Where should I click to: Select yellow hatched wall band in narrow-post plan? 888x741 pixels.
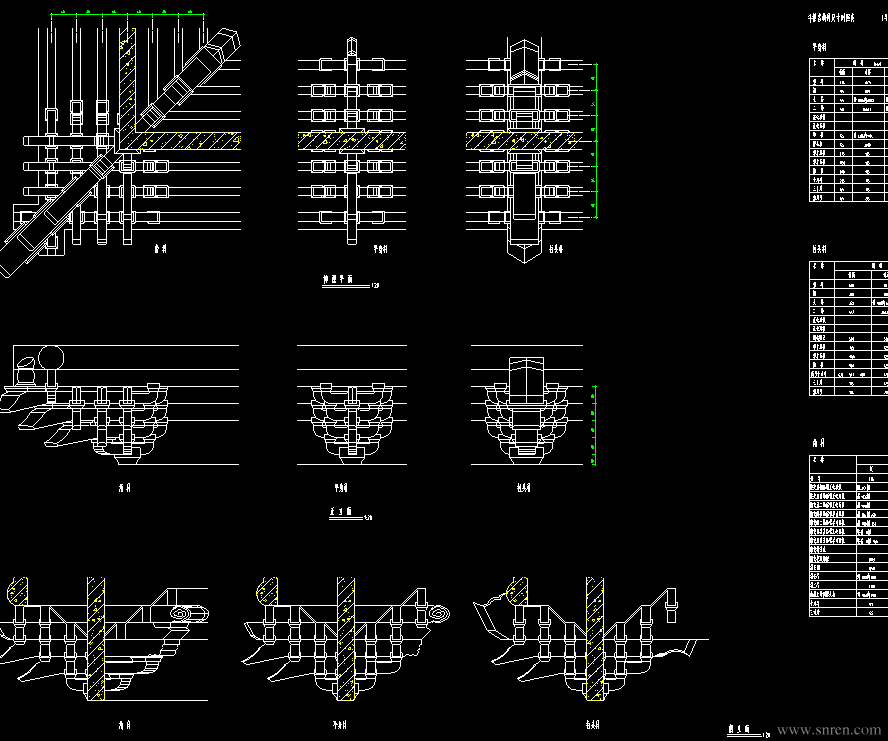click(352, 140)
